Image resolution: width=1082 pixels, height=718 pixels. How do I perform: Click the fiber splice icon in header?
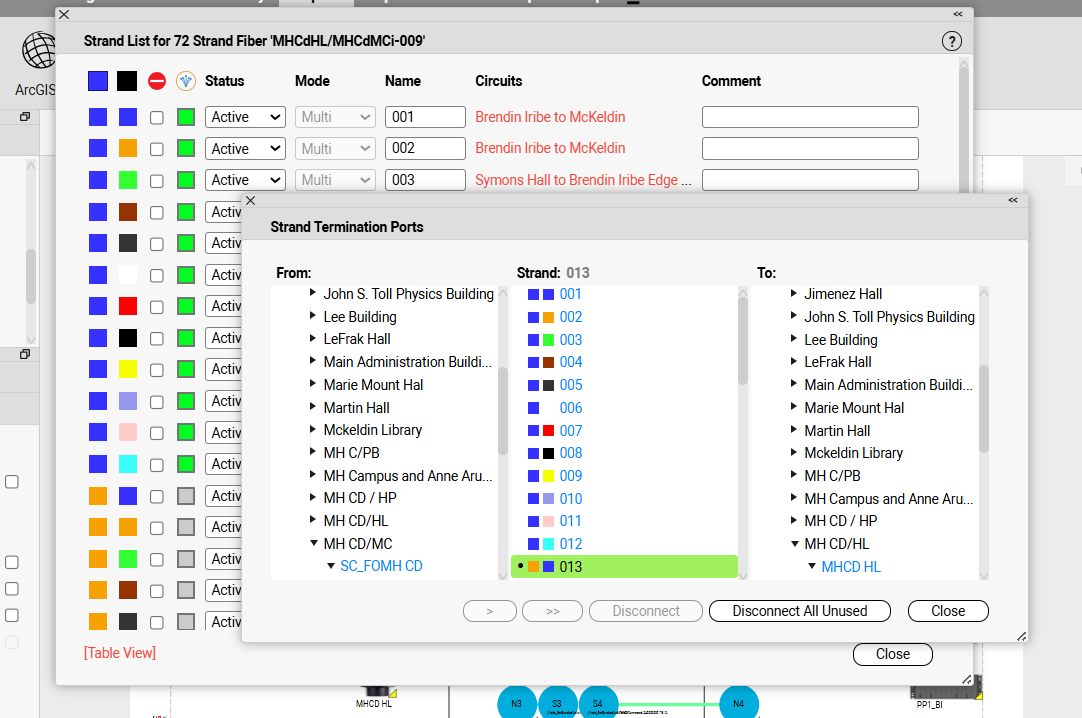click(185, 81)
